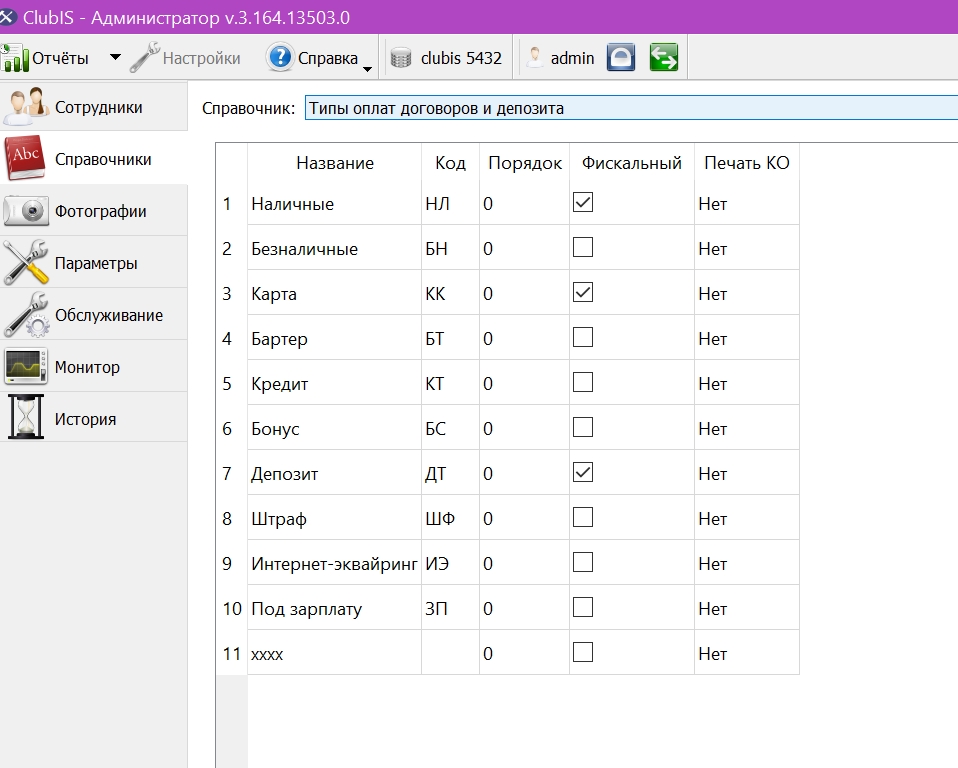Open the Справочник combo box selector
Viewport: 958px width, 768px height.
631,108
